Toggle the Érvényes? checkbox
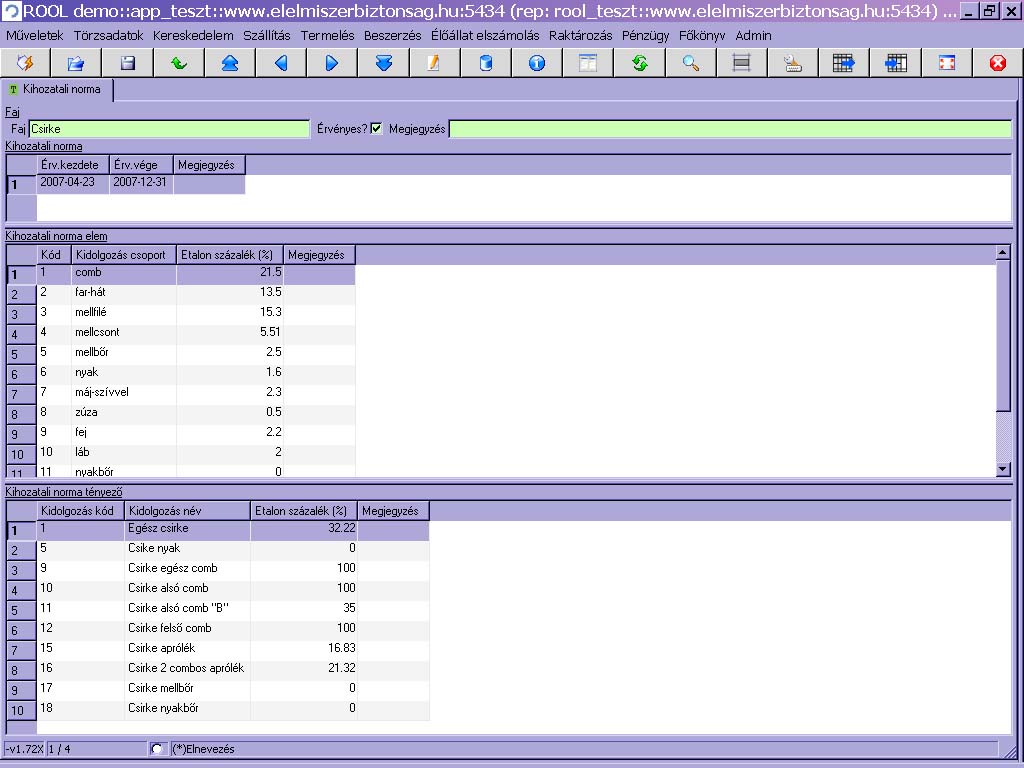 [377, 129]
